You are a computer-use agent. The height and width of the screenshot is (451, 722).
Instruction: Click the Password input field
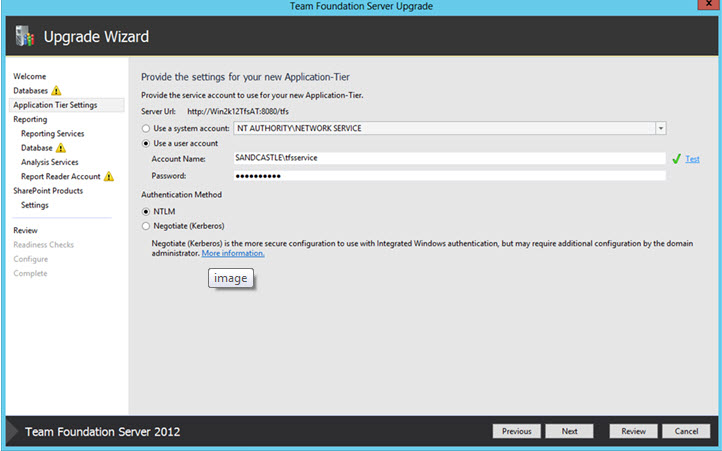point(449,176)
